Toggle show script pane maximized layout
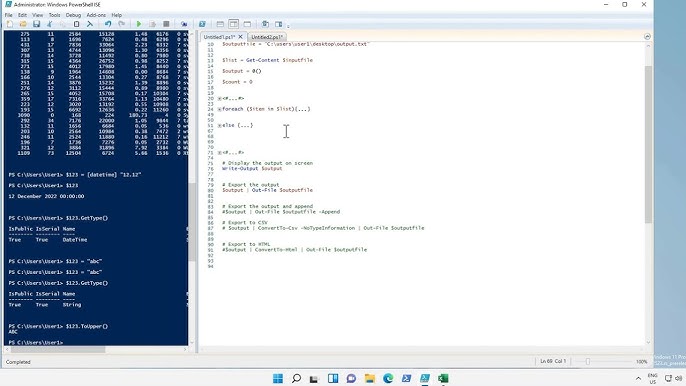 pyautogui.click(x=247, y=24)
